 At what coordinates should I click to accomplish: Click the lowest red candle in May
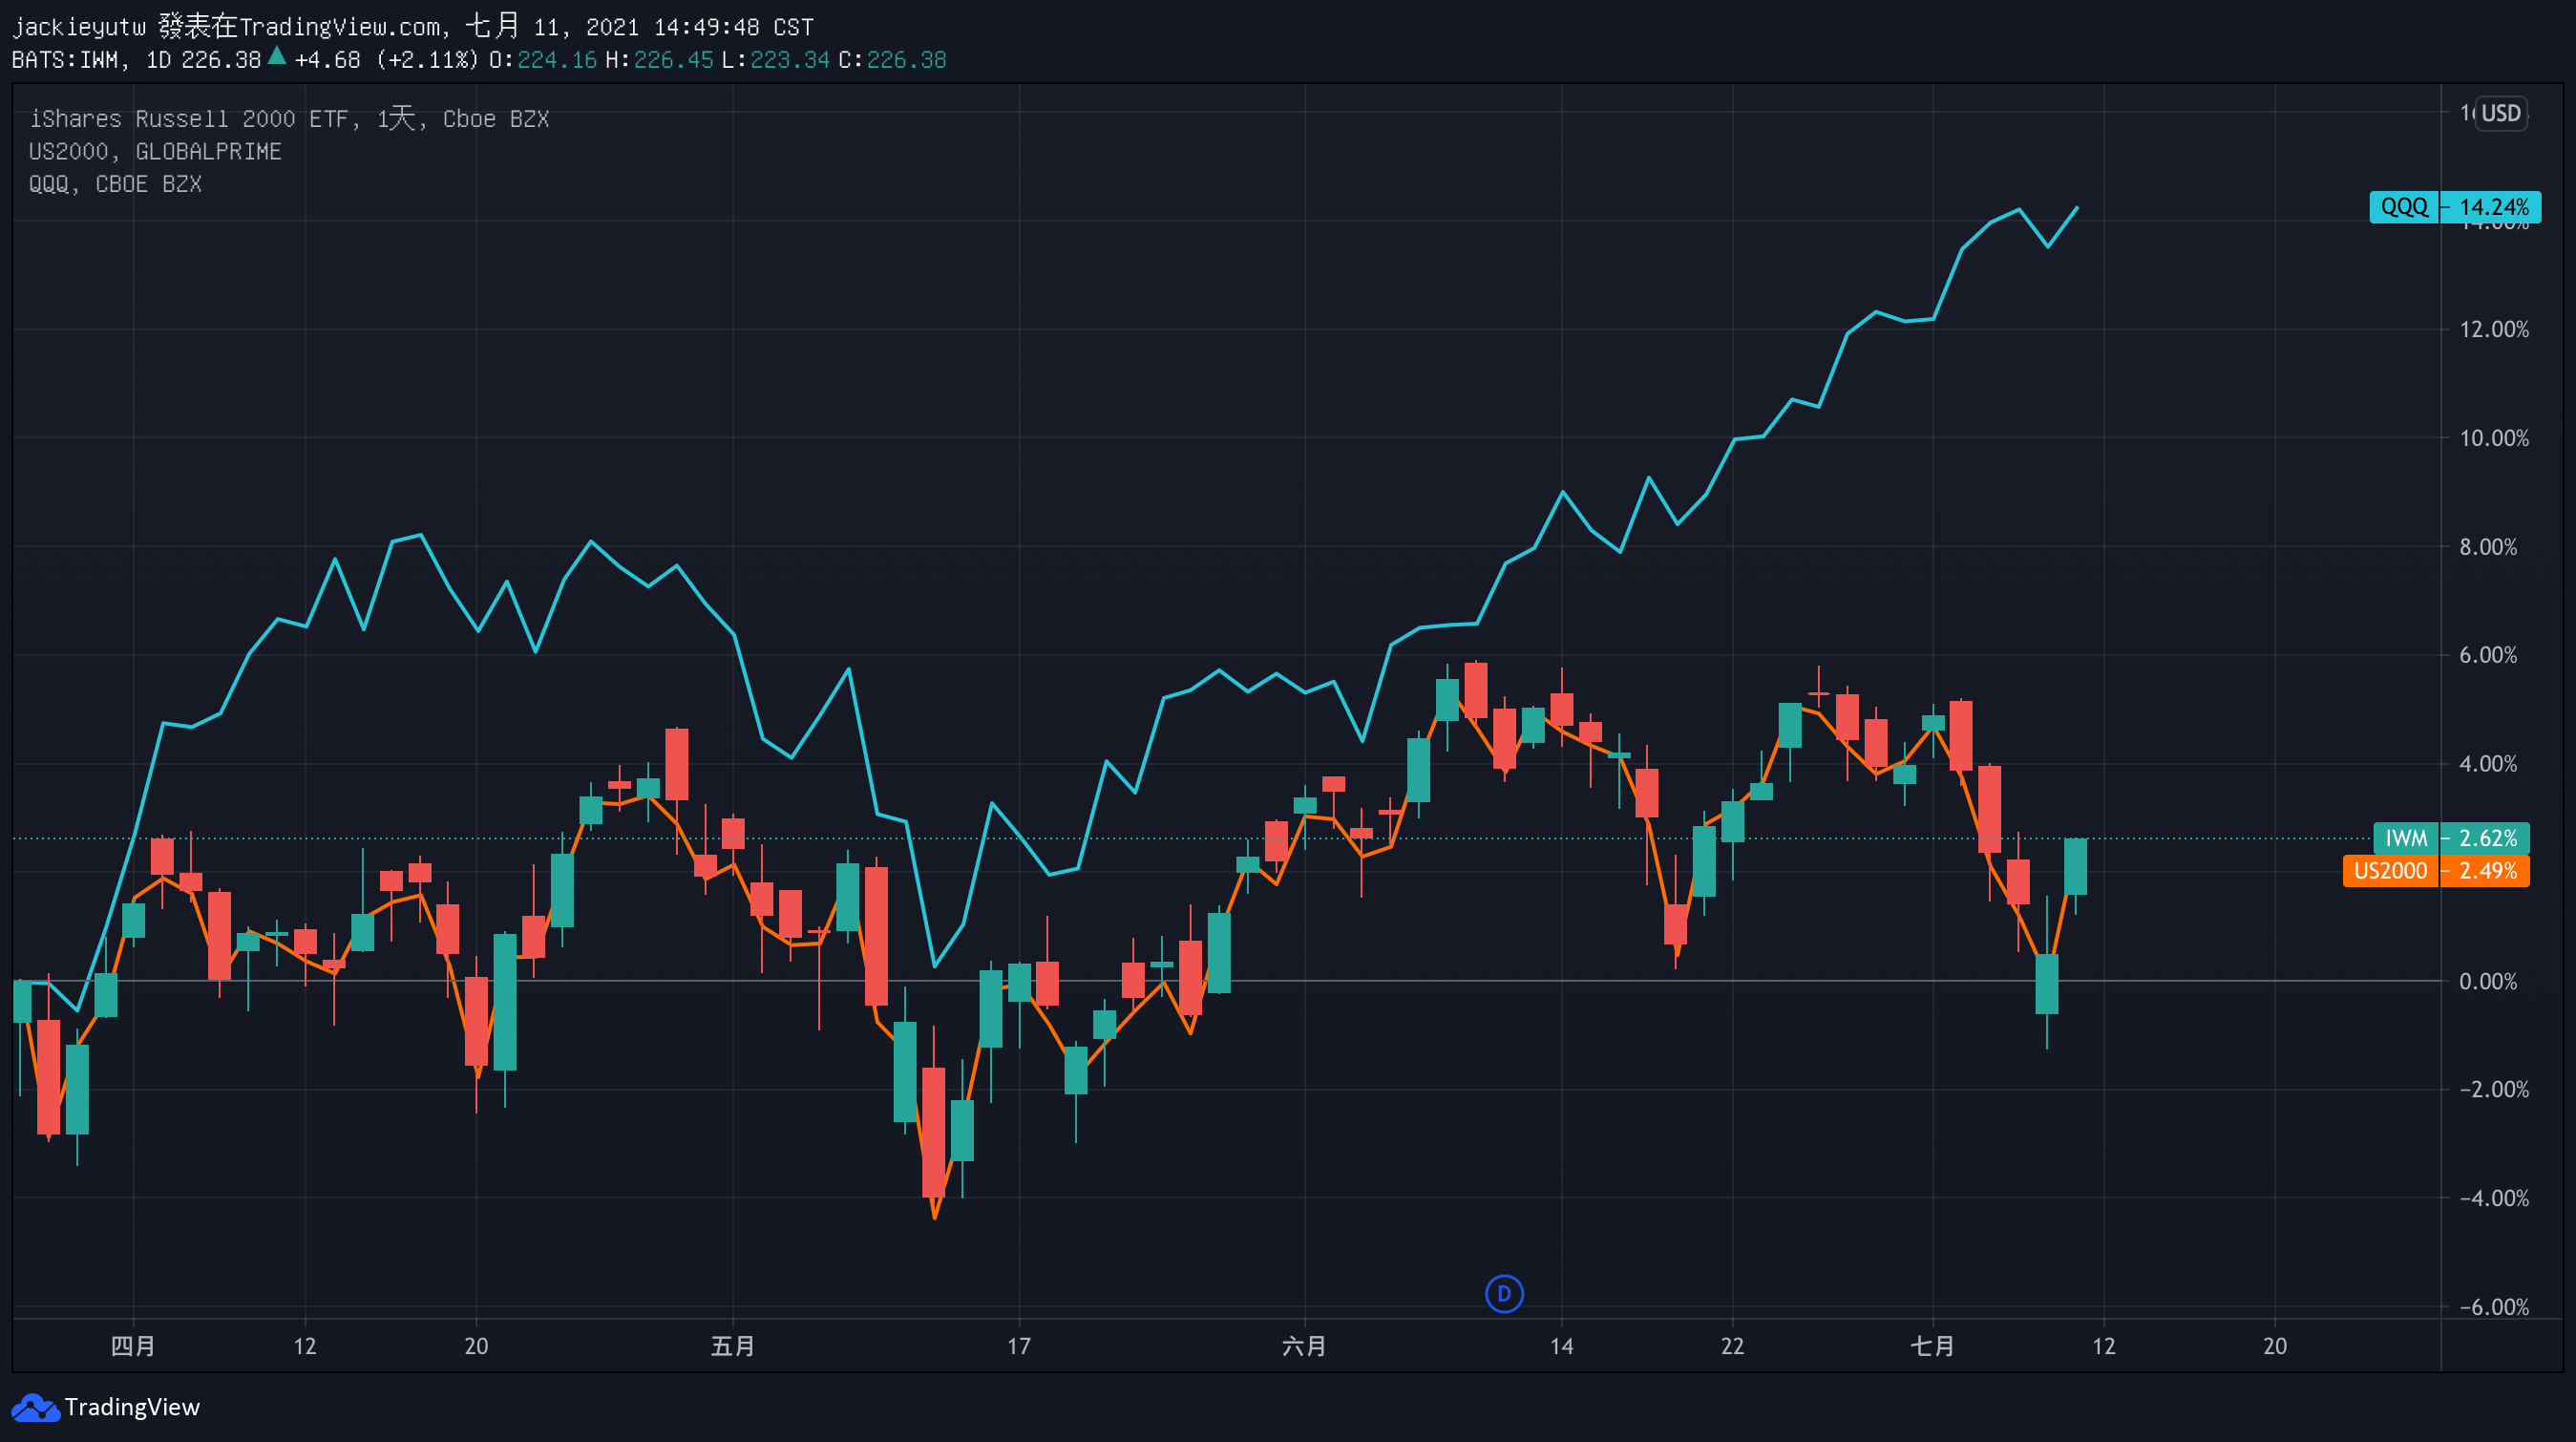pos(933,1130)
